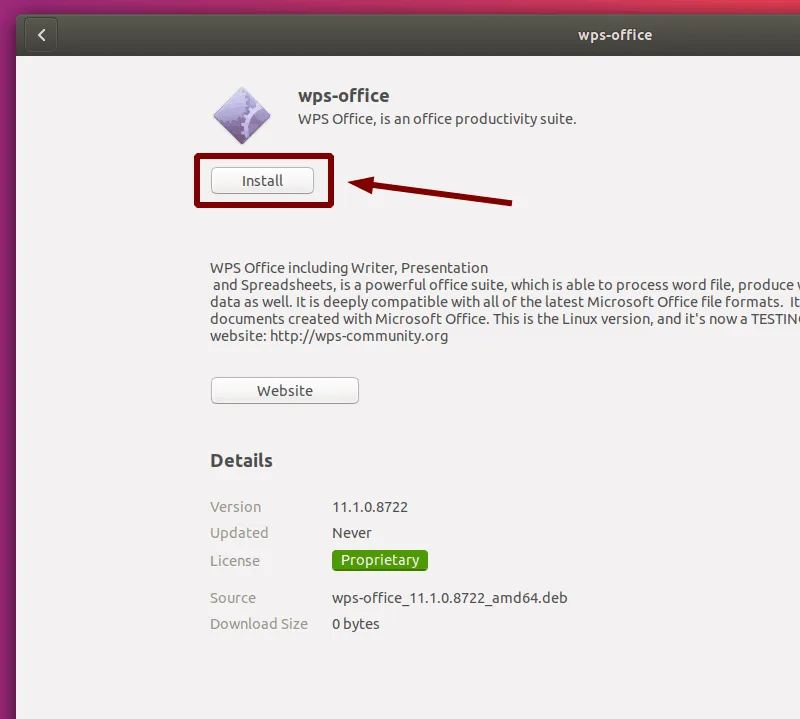Click the green Proprietary license badge
This screenshot has width=800, height=719.
click(379, 560)
